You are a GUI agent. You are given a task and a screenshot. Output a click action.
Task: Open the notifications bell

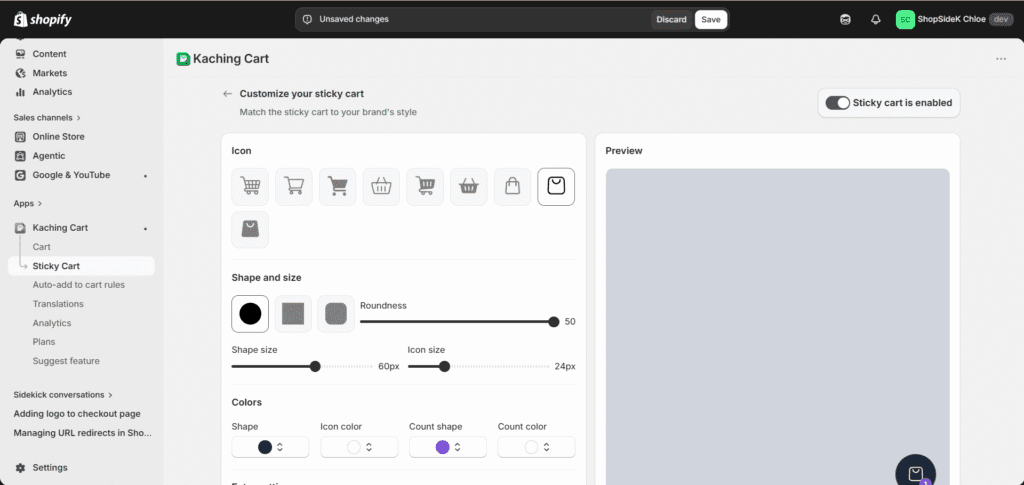point(876,20)
